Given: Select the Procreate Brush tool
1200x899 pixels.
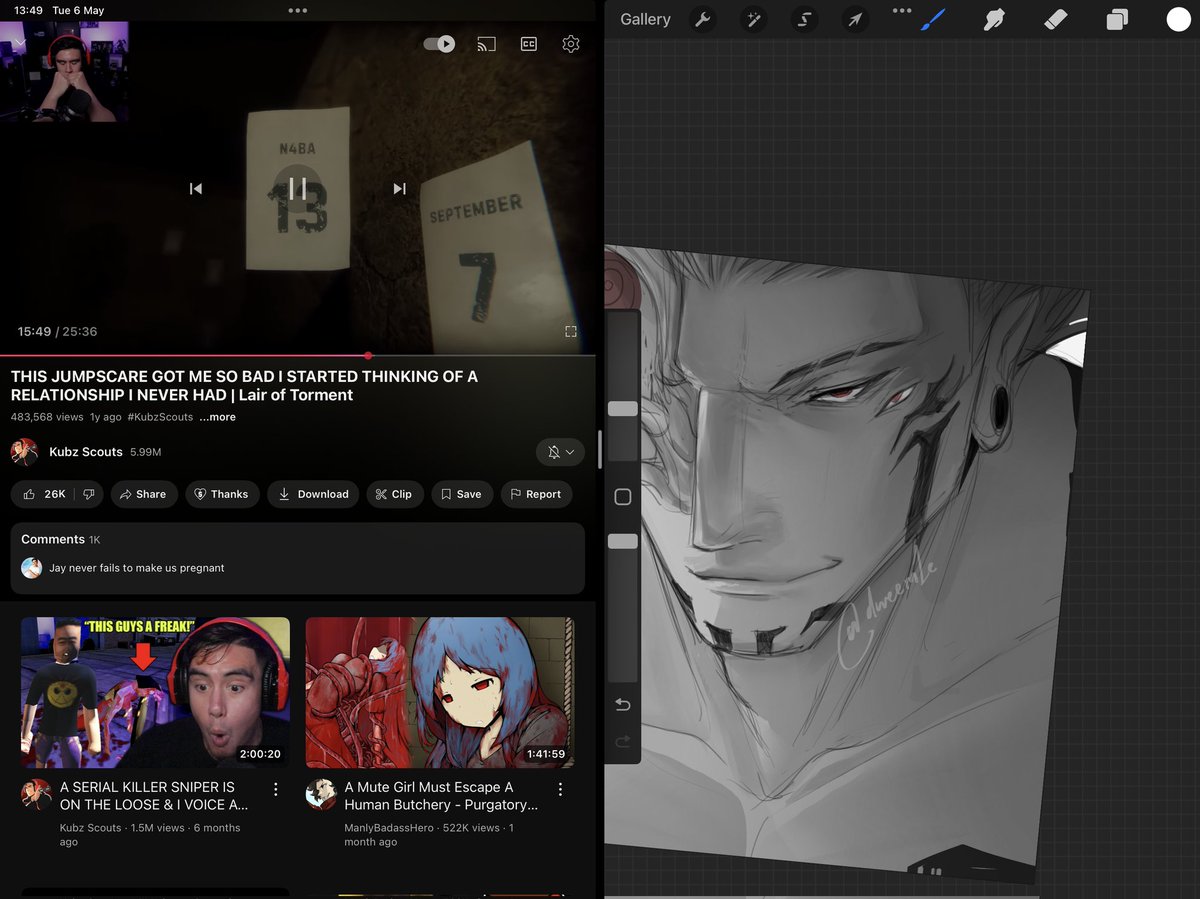Looking at the screenshot, I should coord(933,20).
